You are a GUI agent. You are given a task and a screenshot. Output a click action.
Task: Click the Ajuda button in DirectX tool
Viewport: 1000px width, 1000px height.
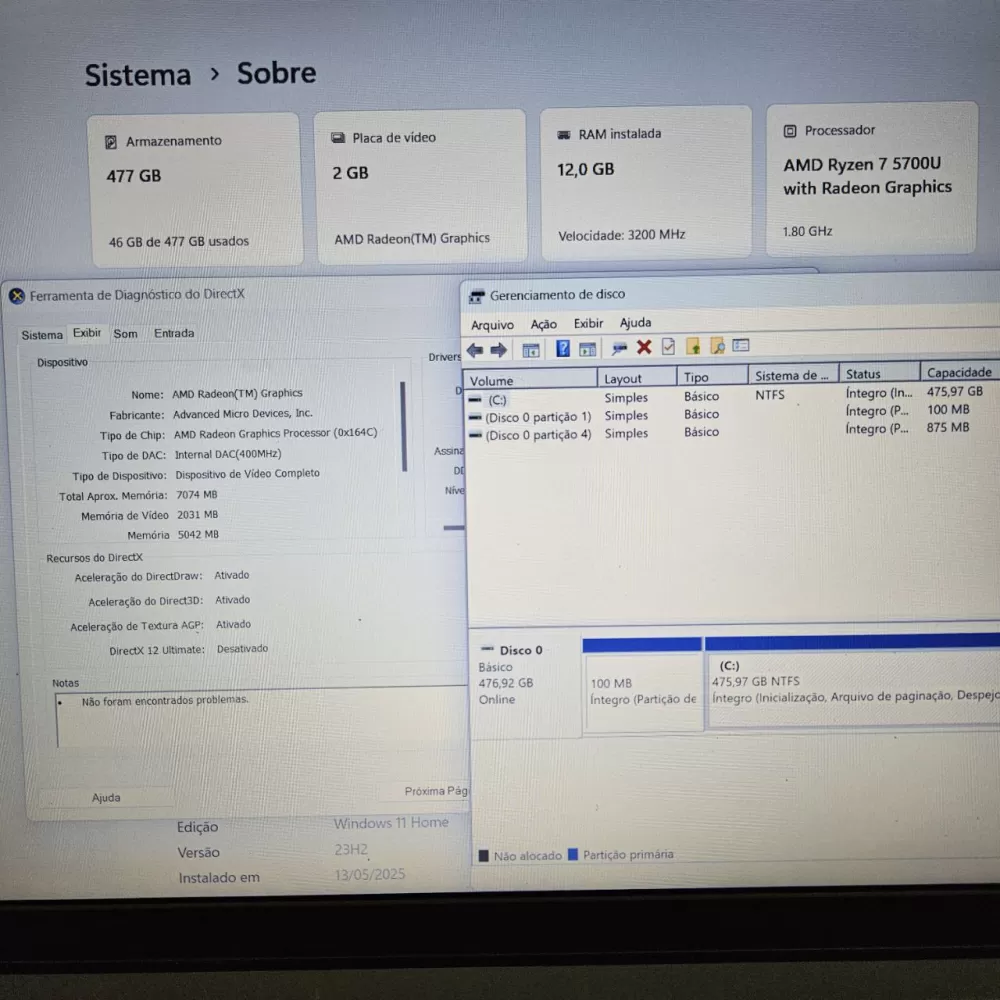click(x=106, y=798)
